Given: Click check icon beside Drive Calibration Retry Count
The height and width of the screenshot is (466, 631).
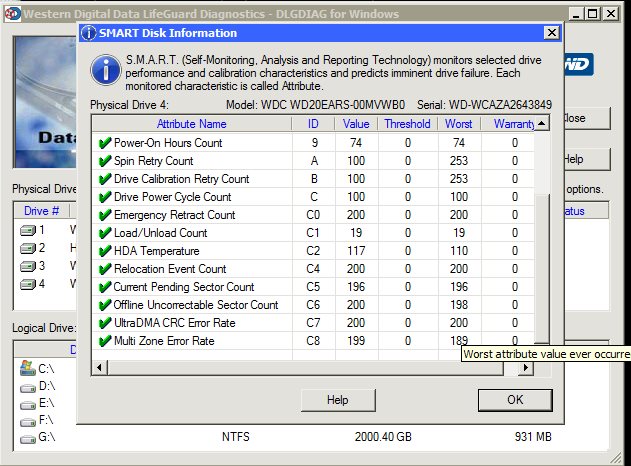Looking at the screenshot, I should tap(105, 179).
